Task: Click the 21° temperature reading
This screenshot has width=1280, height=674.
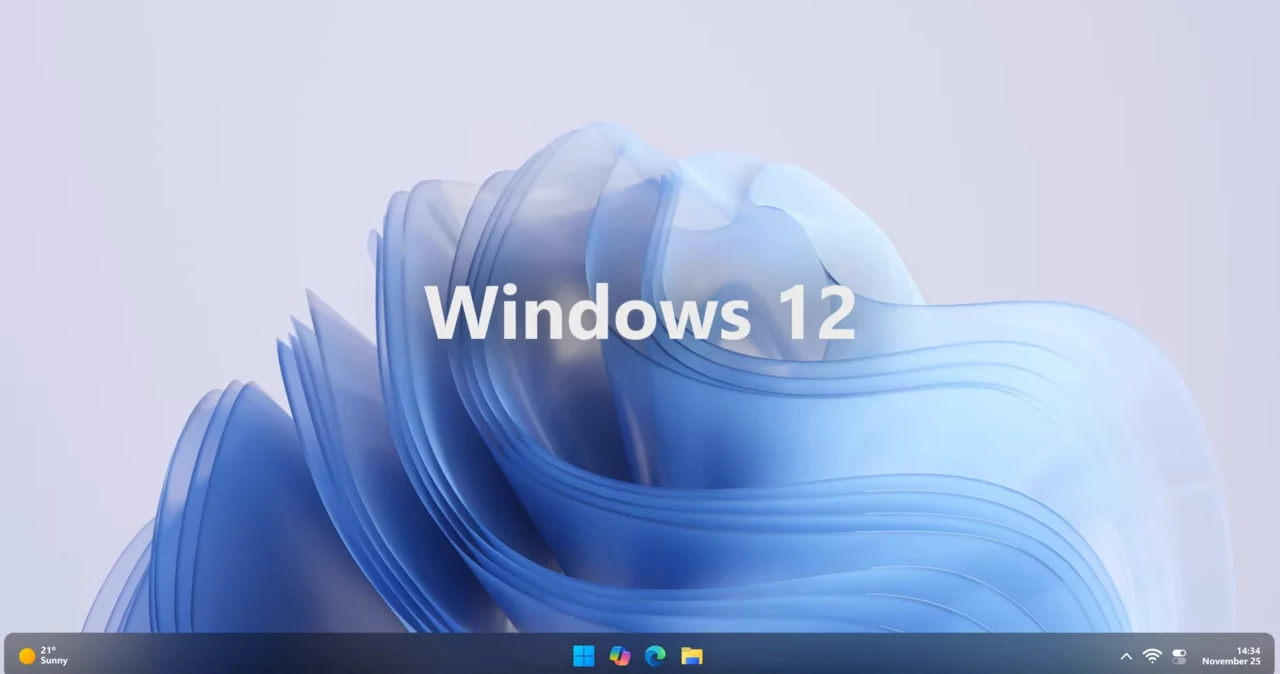Action: tap(48, 650)
